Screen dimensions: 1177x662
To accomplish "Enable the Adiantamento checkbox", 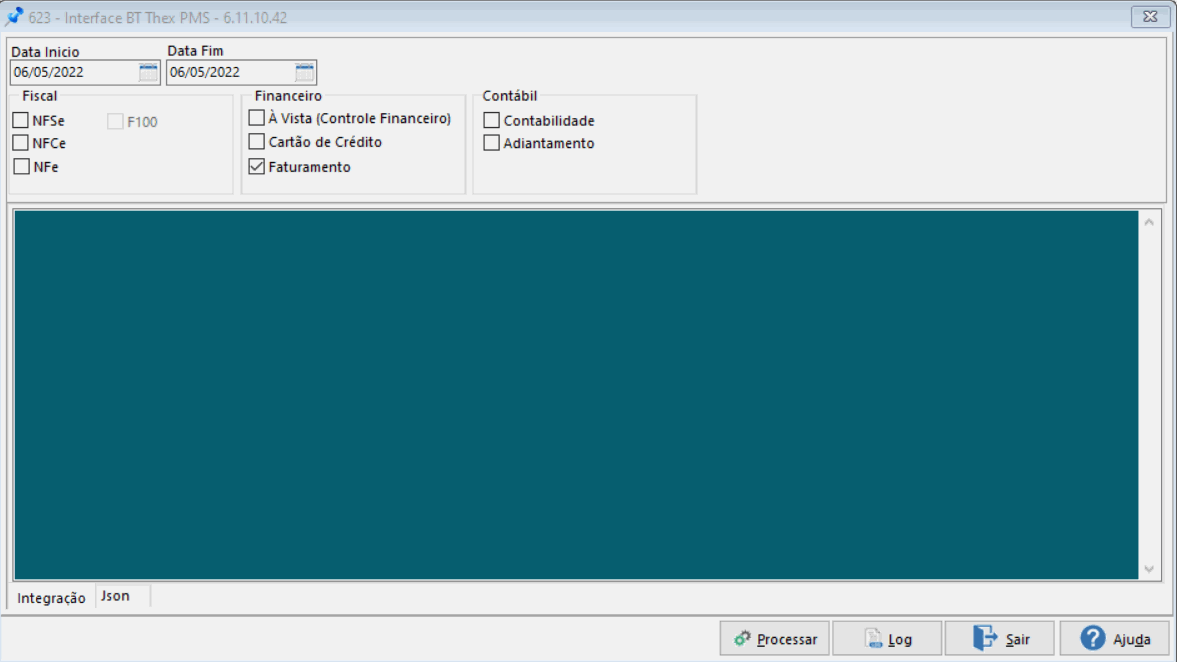I will (x=492, y=143).
